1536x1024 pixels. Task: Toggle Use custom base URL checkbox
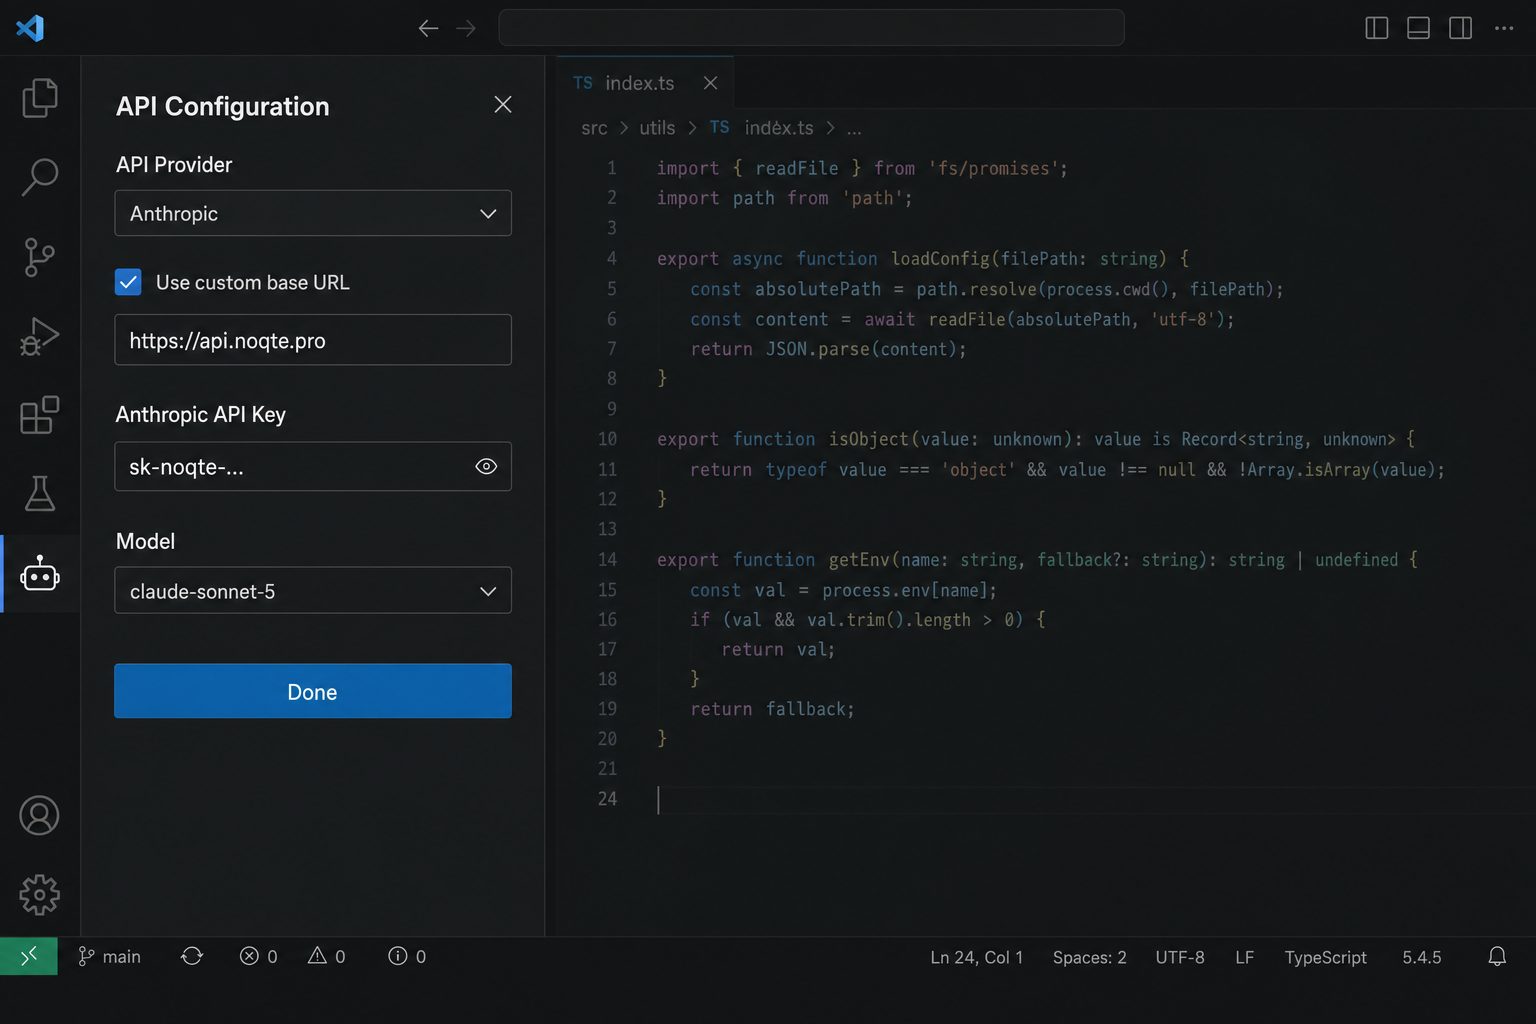(x=128, y=282)
